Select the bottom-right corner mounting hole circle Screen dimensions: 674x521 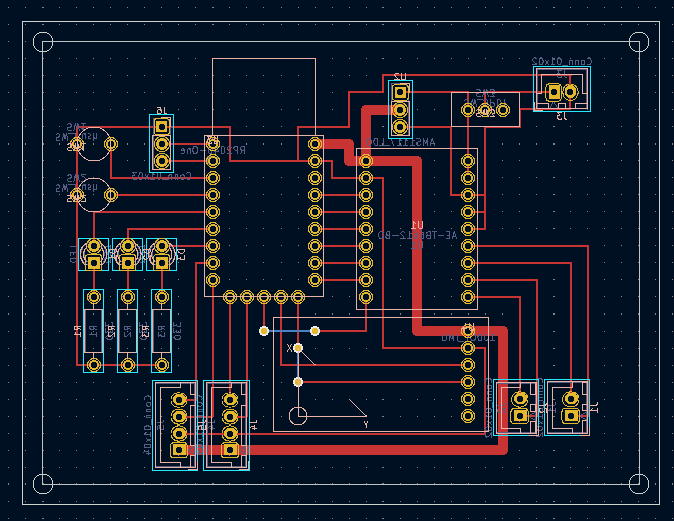[x=639, y=484]
